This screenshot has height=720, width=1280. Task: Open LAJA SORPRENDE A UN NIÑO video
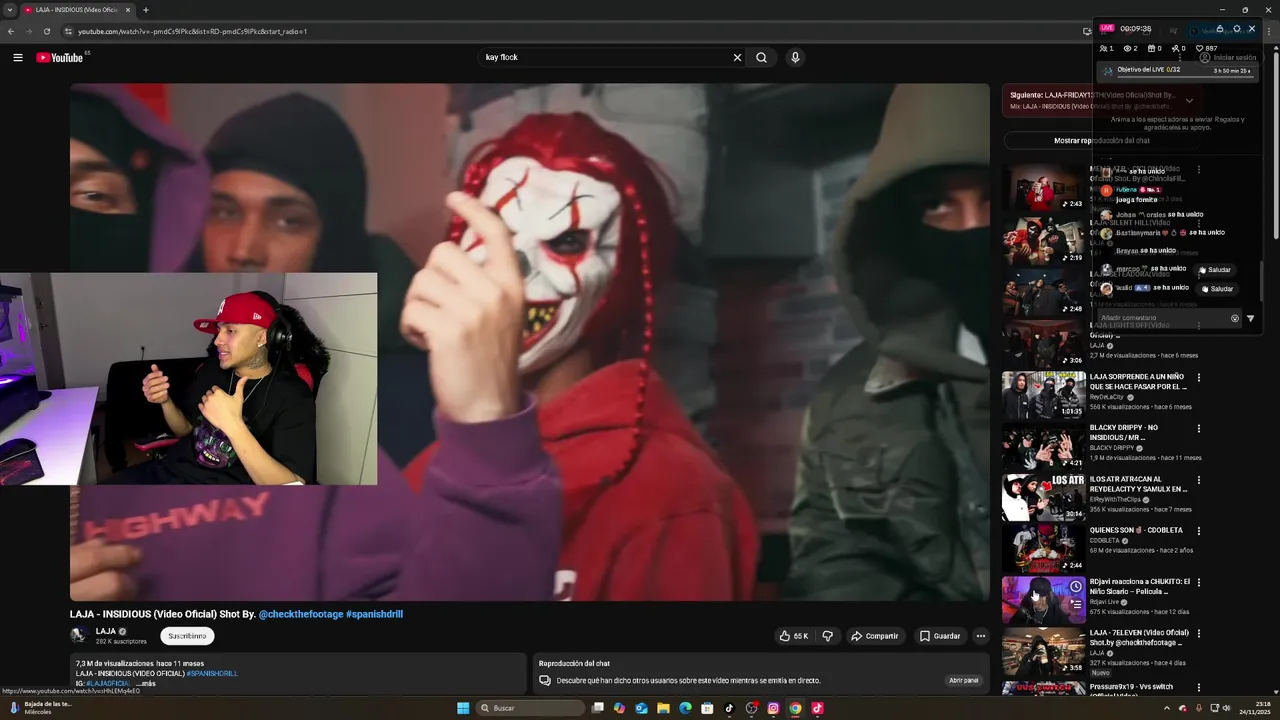click(1138, 381)
